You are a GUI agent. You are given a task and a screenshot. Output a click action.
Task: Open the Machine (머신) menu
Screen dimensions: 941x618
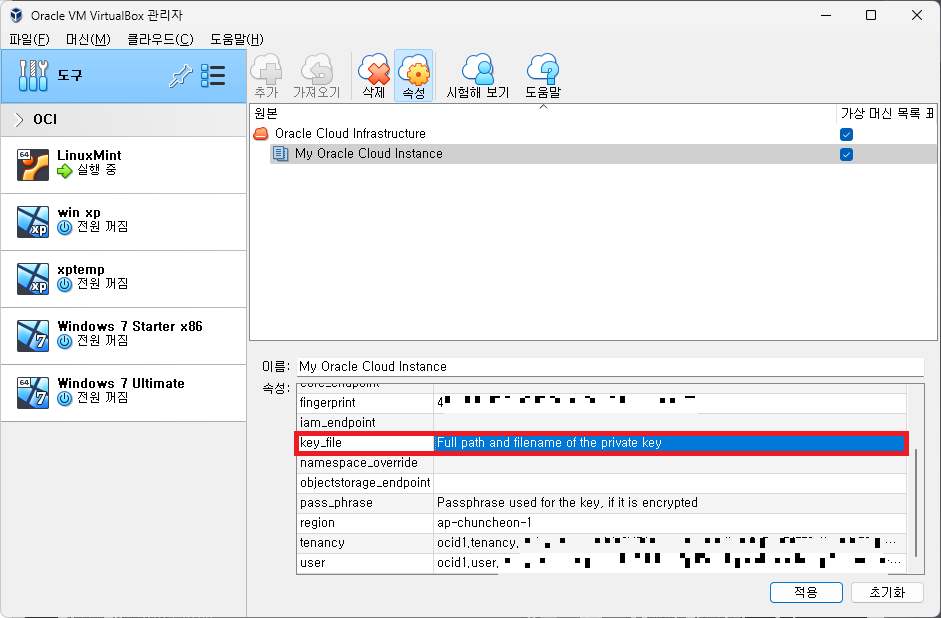88,40
